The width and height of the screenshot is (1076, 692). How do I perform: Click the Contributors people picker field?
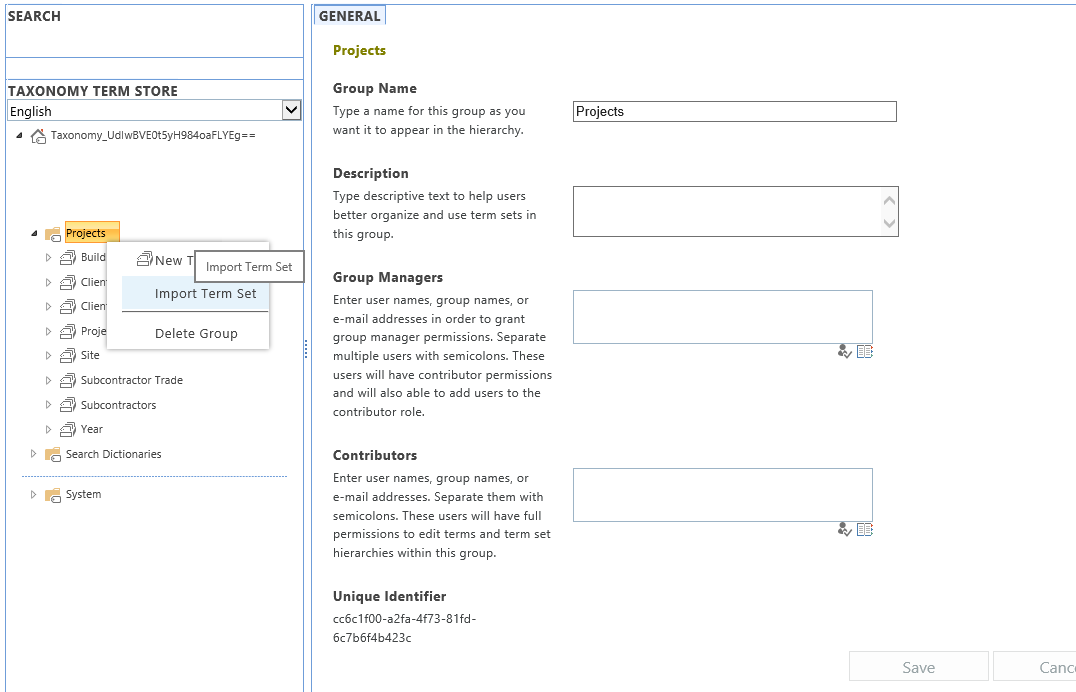pyautogui.click(x=723, y=495)
